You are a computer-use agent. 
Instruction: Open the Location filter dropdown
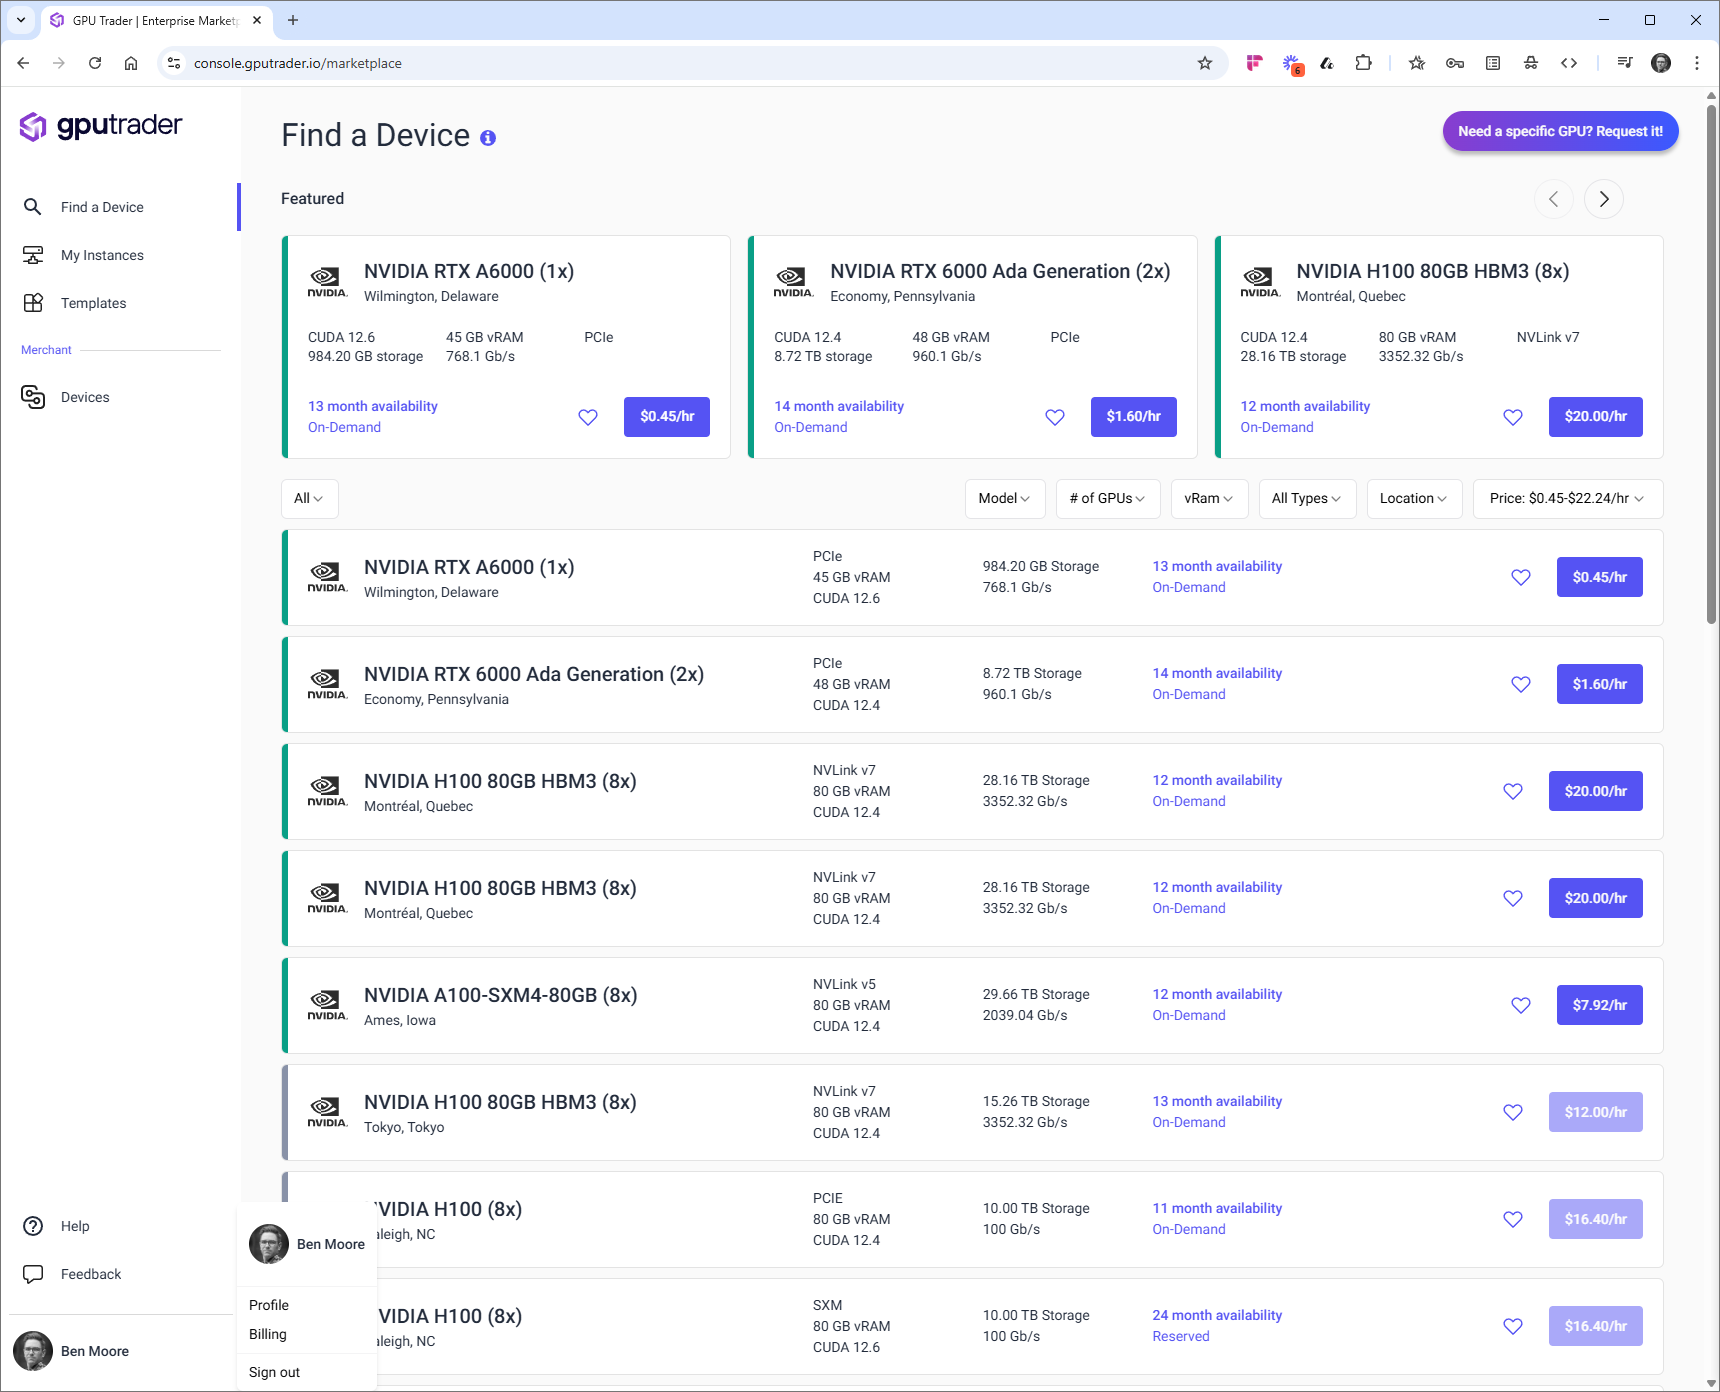point(1414,498)
